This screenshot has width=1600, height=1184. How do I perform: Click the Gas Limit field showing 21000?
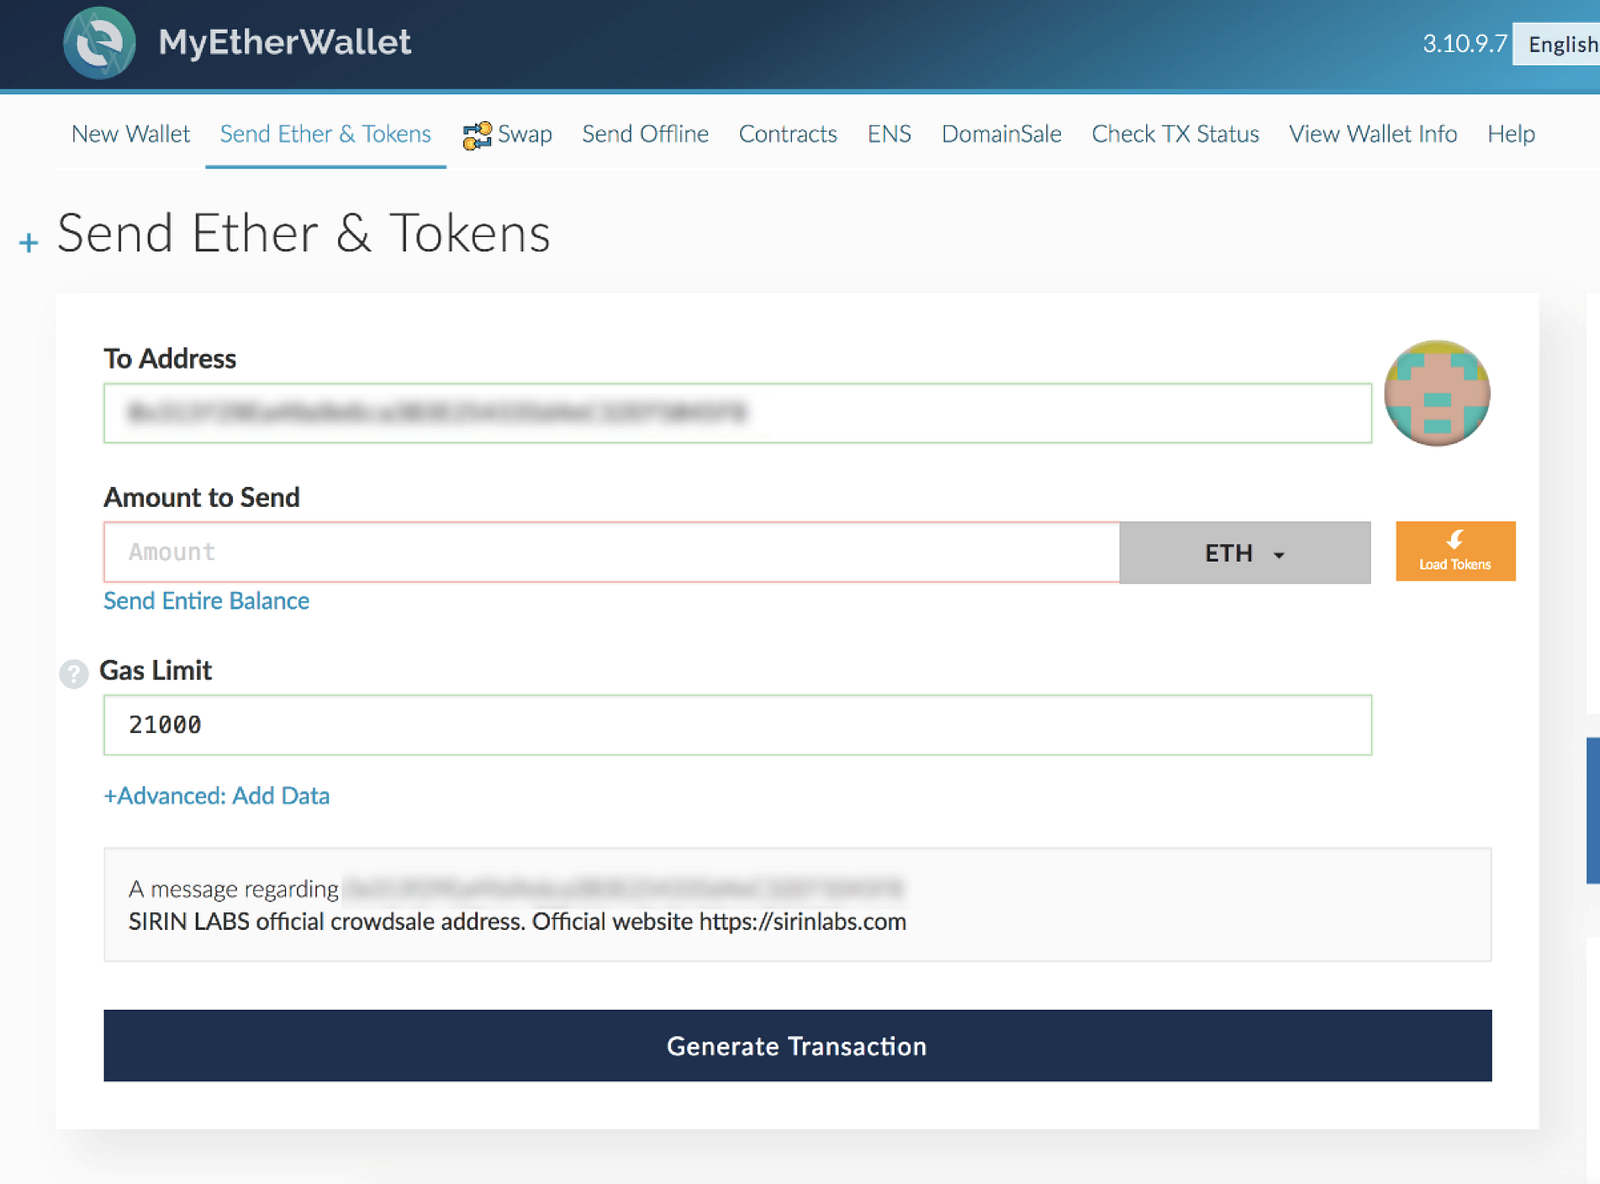tap(737, 725)
